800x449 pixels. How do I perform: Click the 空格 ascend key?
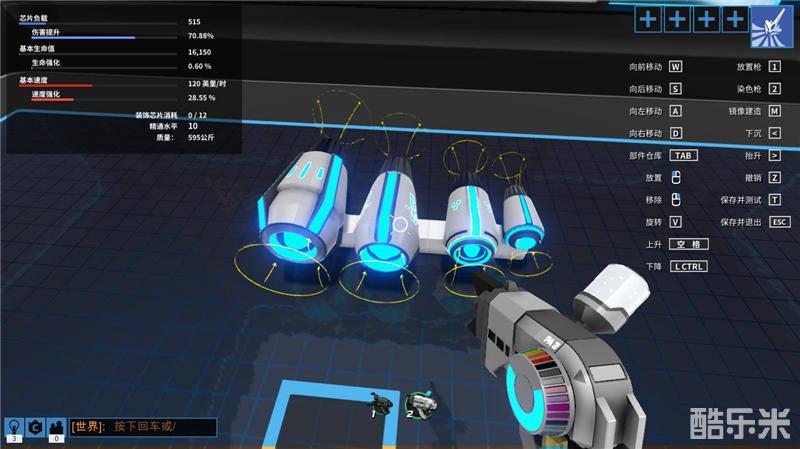(689, 244)
